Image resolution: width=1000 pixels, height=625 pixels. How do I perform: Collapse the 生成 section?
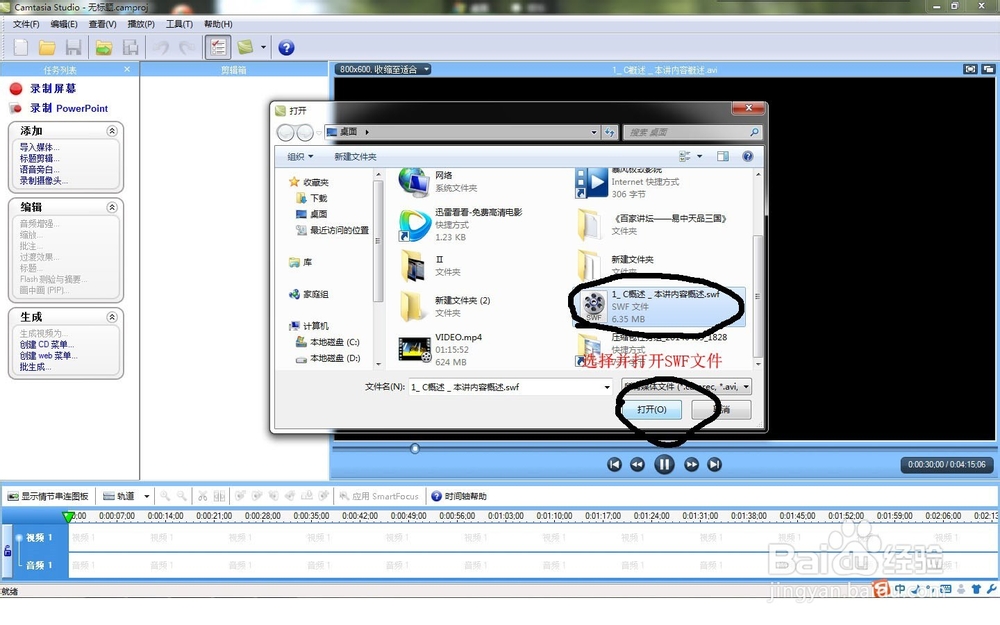coord(112,317)
